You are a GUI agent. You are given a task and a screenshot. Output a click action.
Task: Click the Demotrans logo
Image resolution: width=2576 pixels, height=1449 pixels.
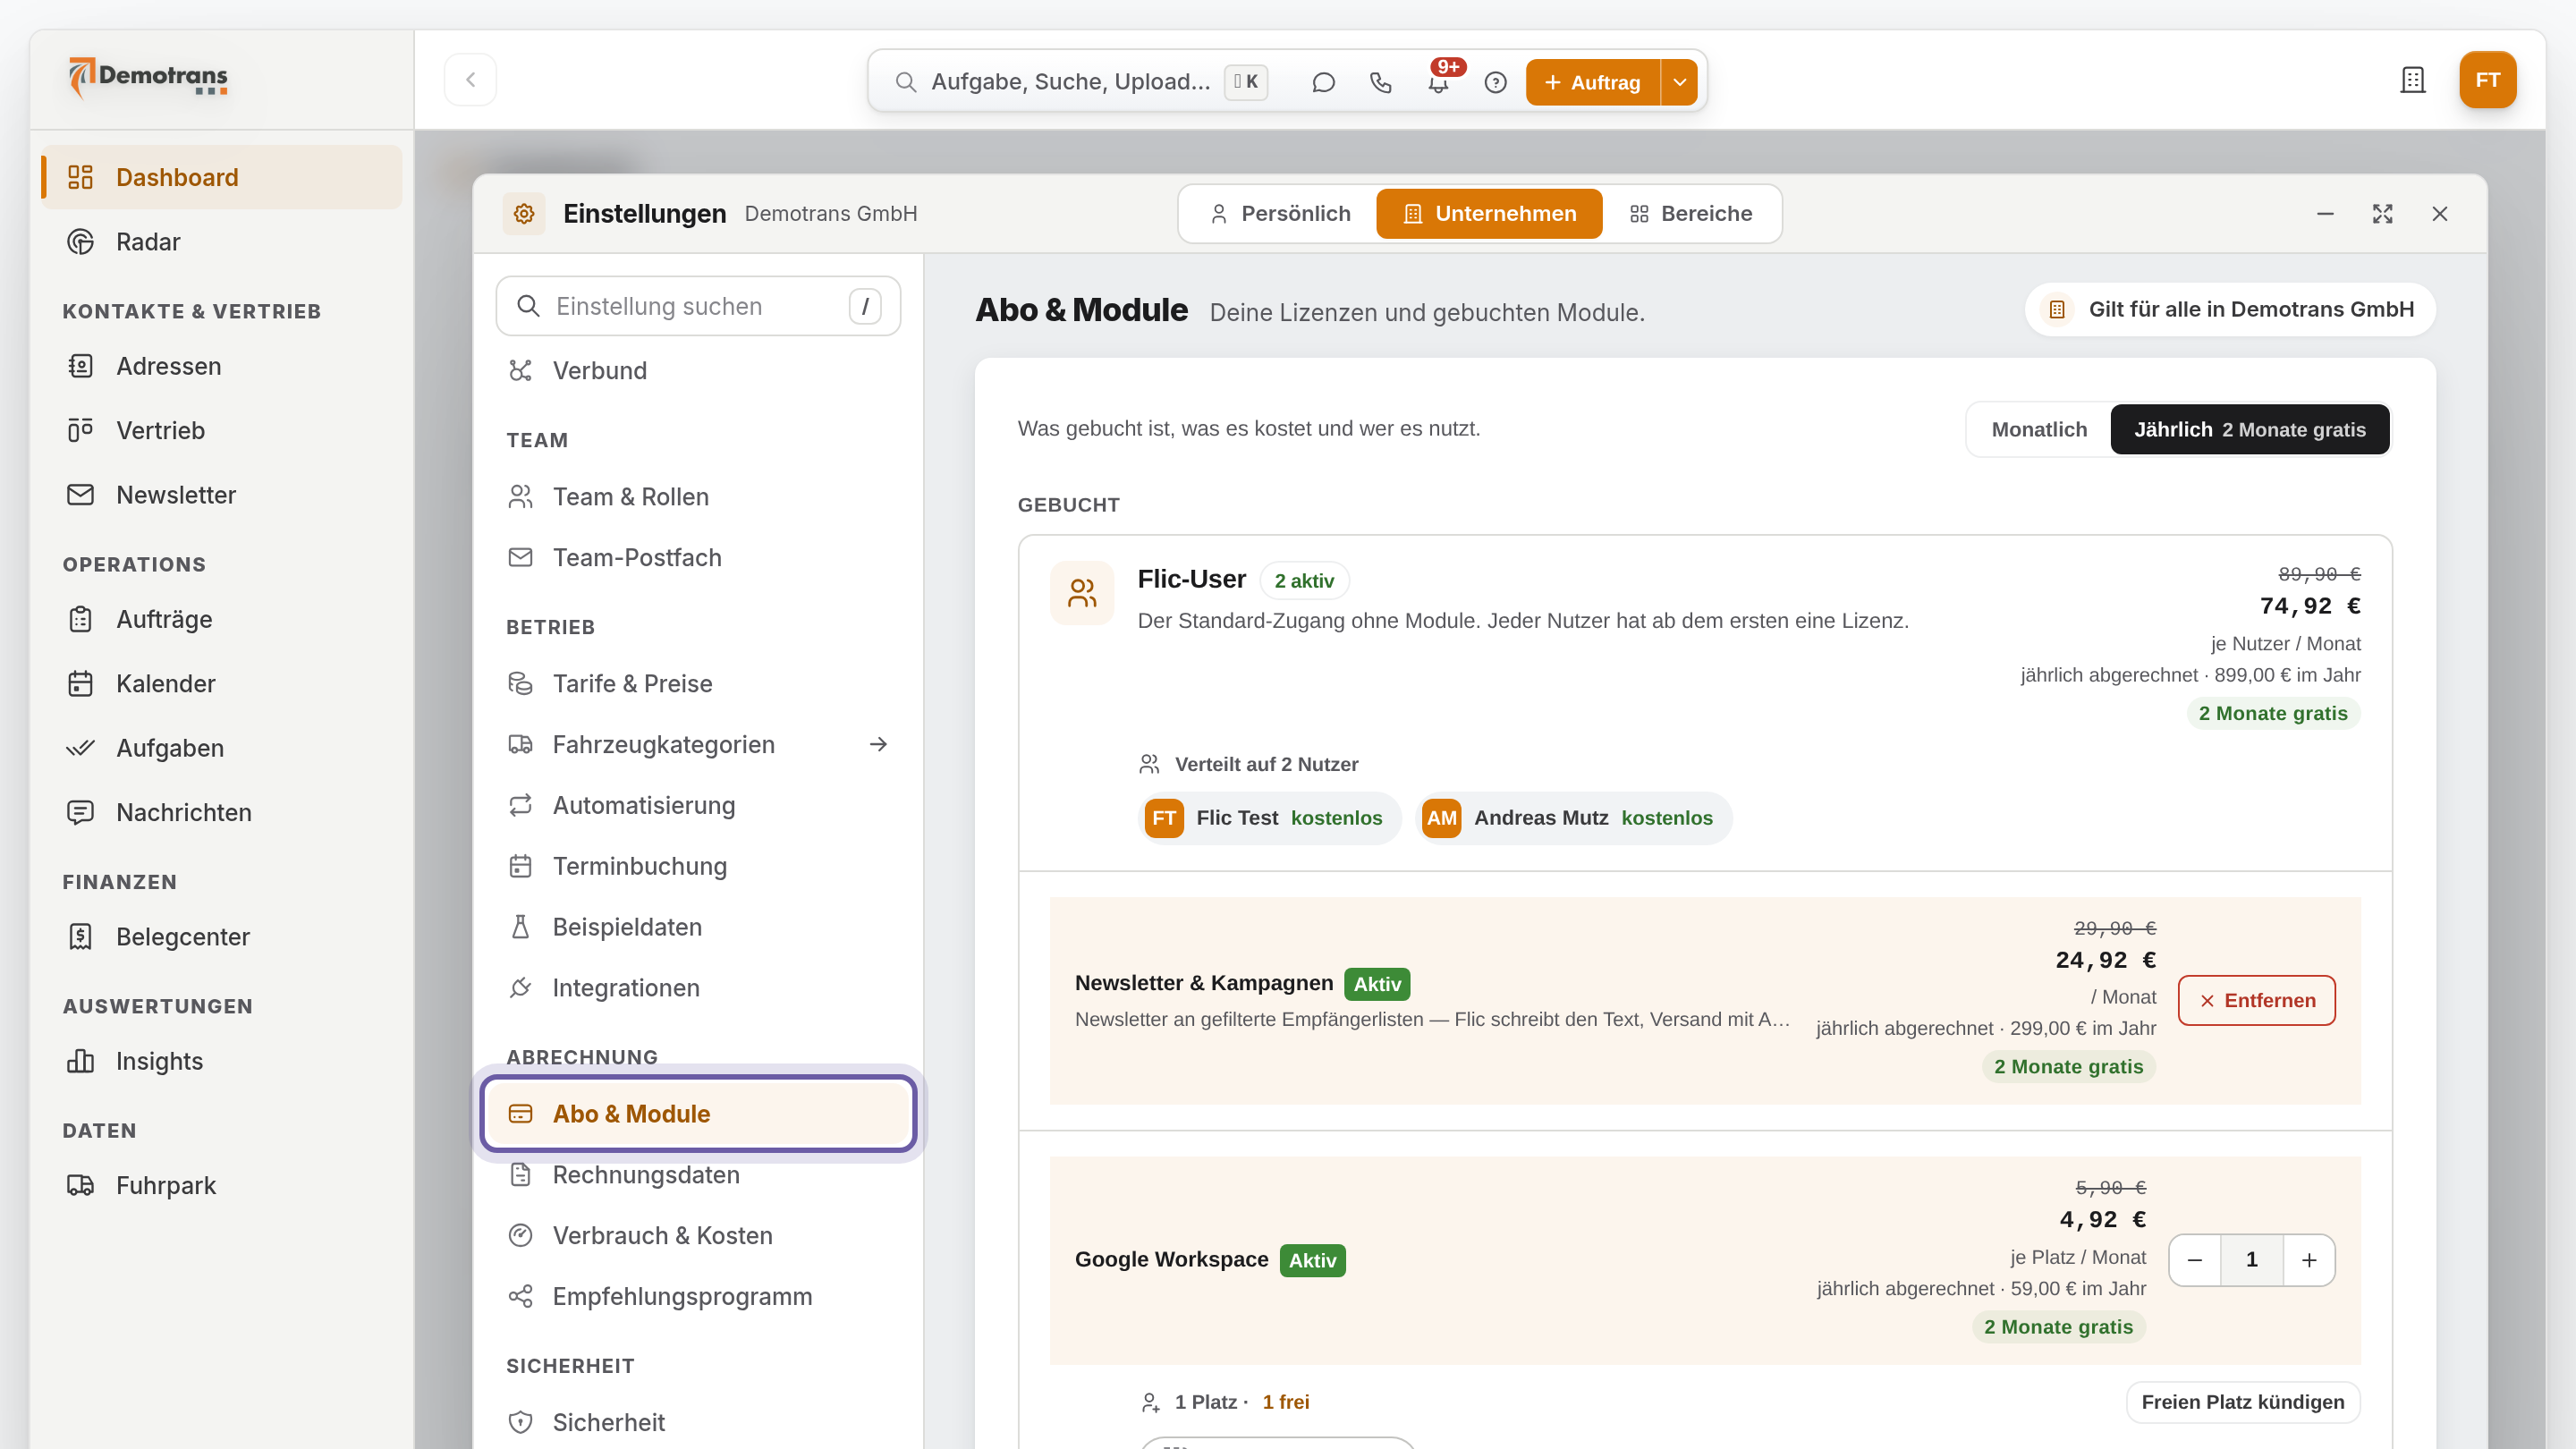pos(148,78)
